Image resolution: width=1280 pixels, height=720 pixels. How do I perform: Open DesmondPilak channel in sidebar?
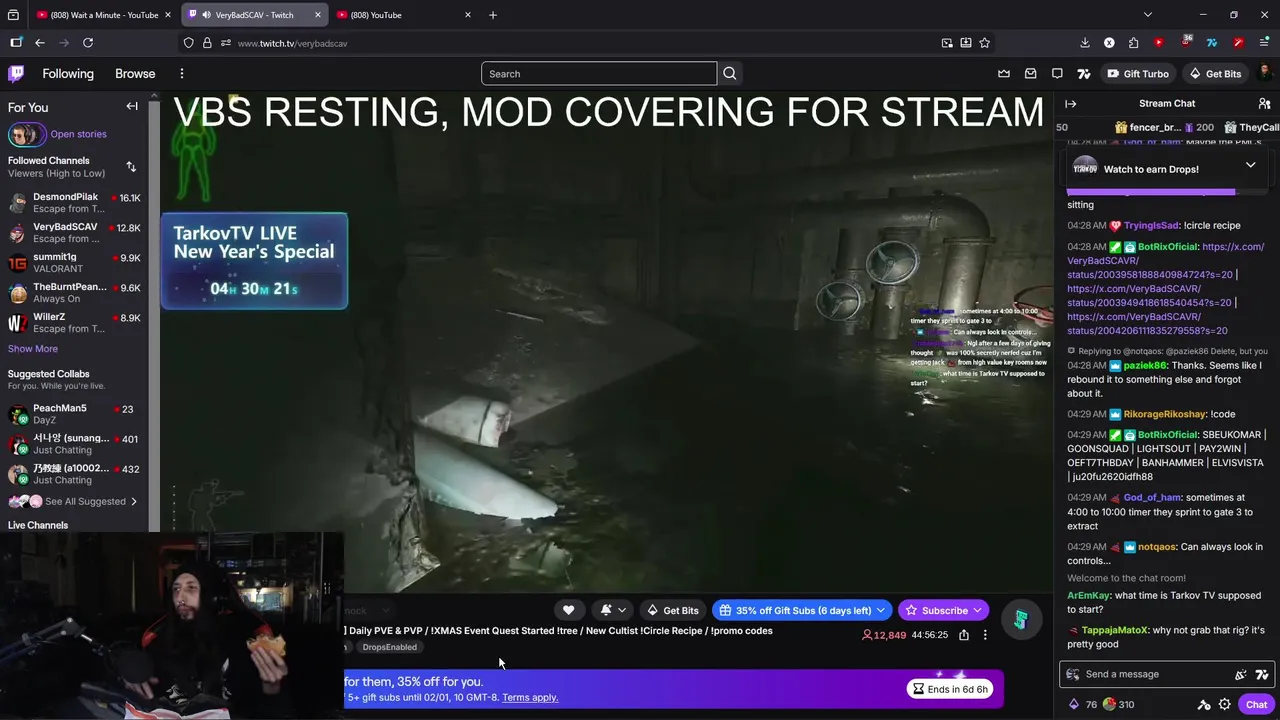click(x=74, y=203)
